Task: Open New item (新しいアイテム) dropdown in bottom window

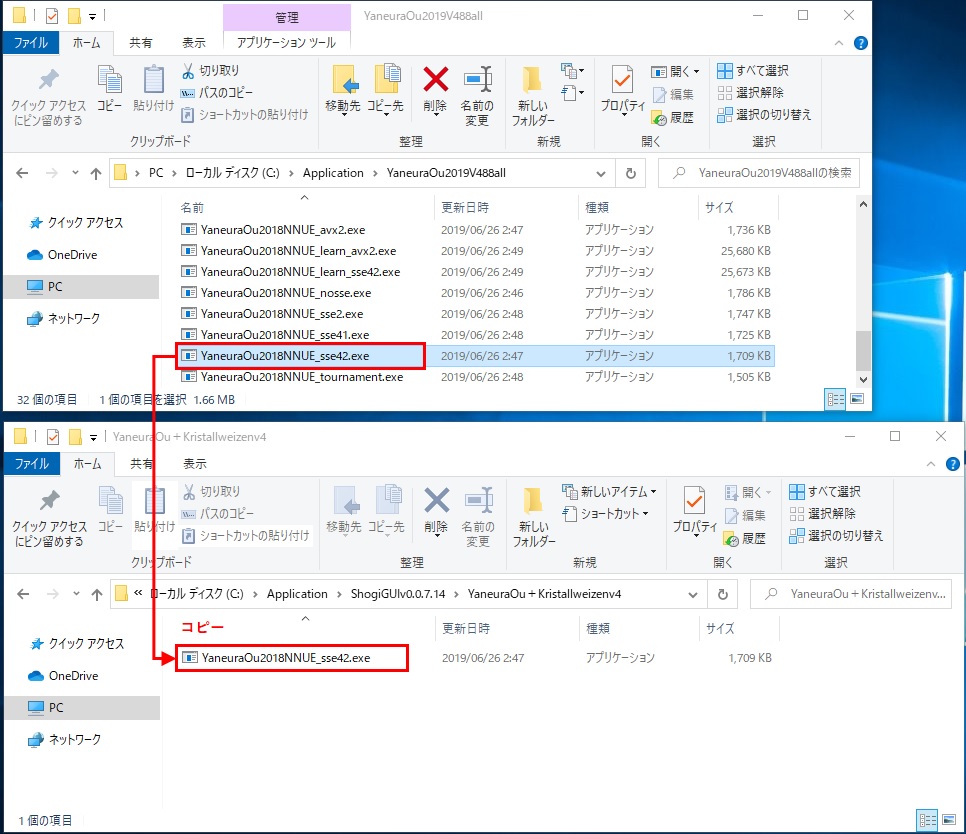Action: click(x=609, y=492)
